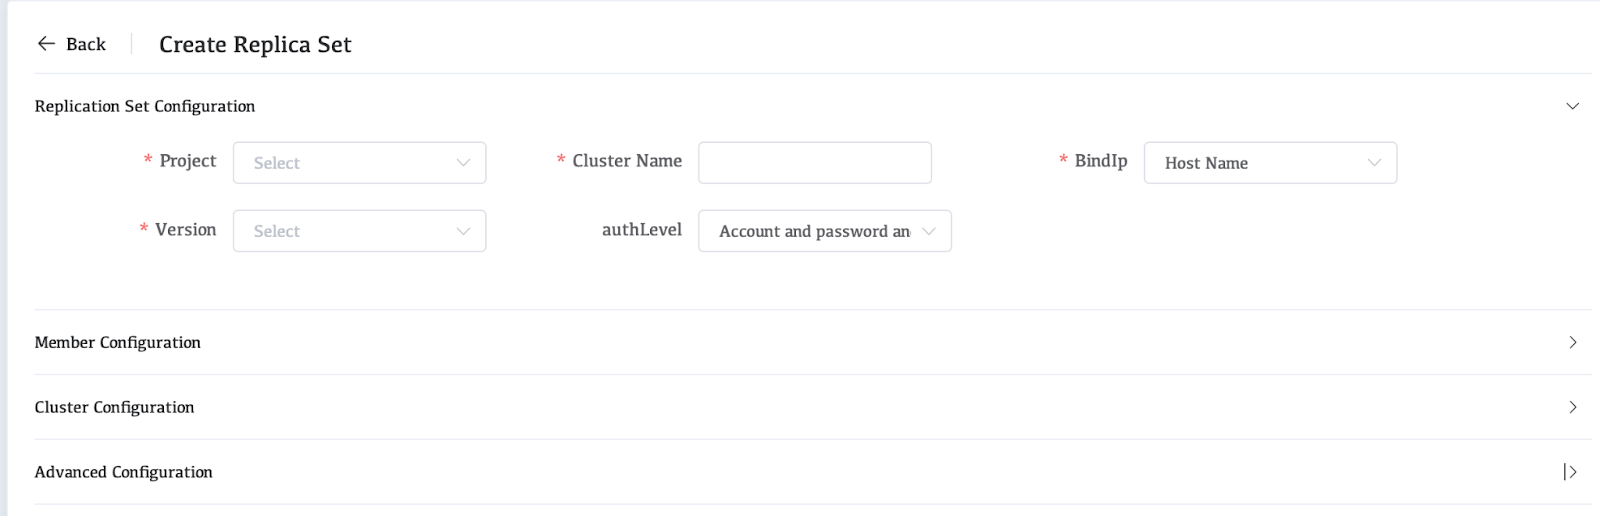Click the Back text link
Viewport: 1600px width, 516px height.
coord(86,44)
